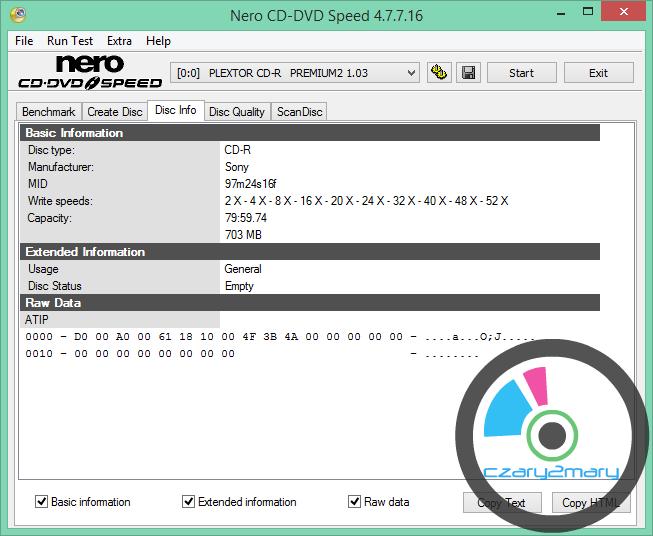Switch to the Benchmark tab
653x536 pixels.
point(48,112)
